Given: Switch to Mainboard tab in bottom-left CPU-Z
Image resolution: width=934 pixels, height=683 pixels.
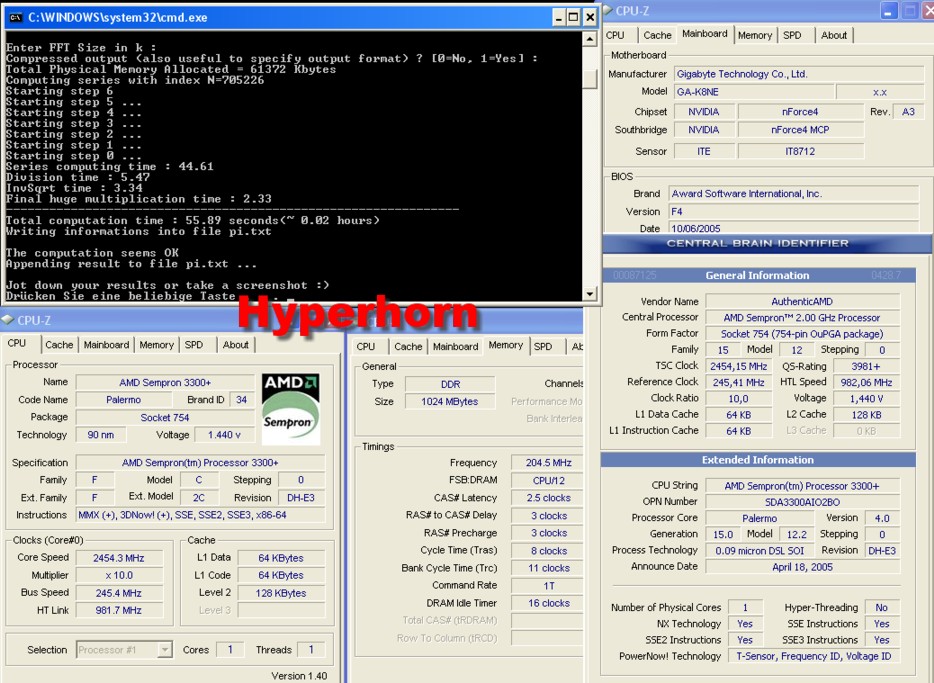Looking at the screenshot, I should pos(106,345).
